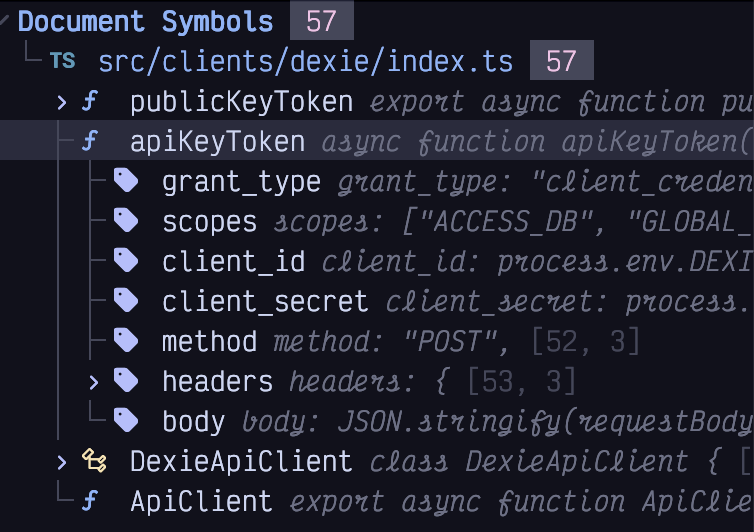The height and width of the screenshot is (532, 754).
Task: Click the 'scopes: ["ACCESS_DB"' detail text
Action: [x=434, y=223]
